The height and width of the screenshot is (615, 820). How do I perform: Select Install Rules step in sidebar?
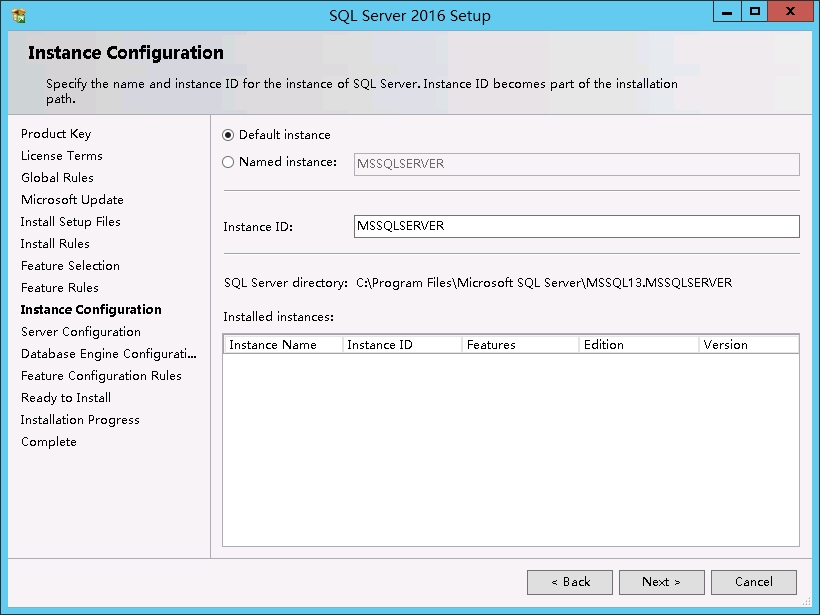tap(55, 244)
